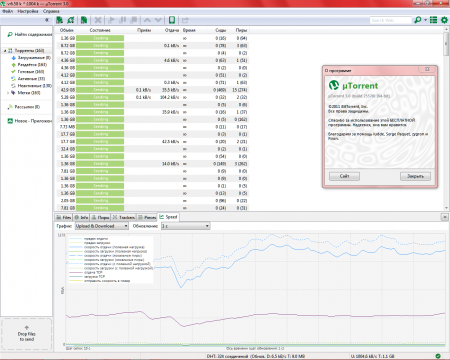Screen dimensions: 450x360
Task: Open the Справка menu
Action: coord(51,11)
